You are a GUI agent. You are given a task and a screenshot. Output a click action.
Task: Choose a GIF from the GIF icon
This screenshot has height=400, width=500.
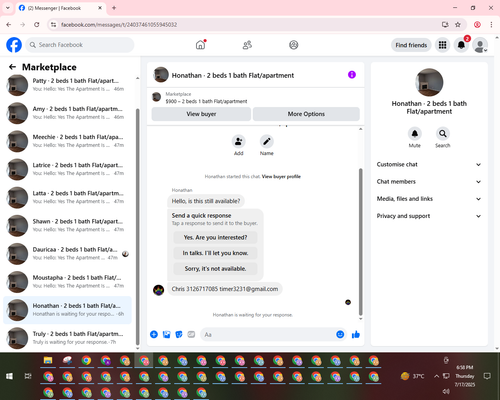[191, 334]
